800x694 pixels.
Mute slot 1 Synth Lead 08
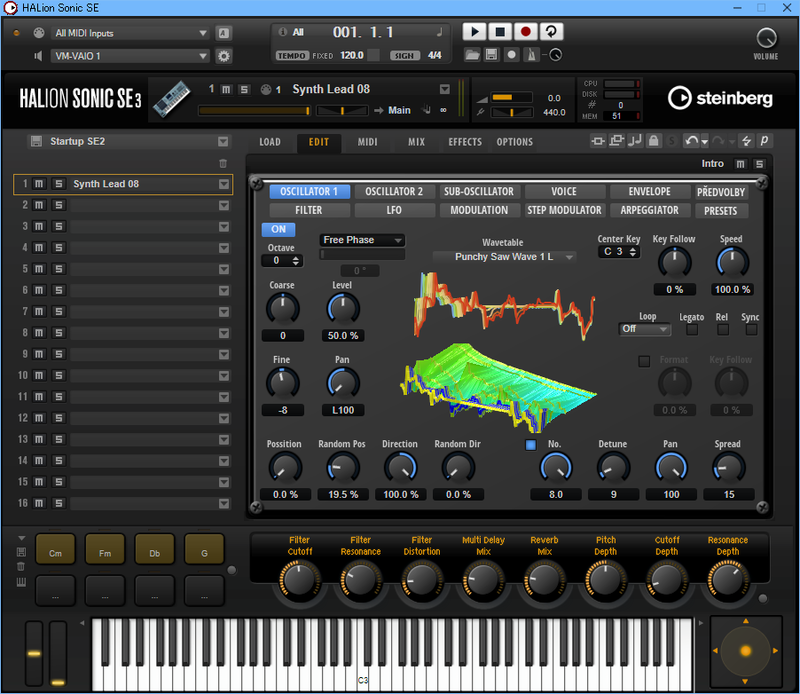coord(39,184)
